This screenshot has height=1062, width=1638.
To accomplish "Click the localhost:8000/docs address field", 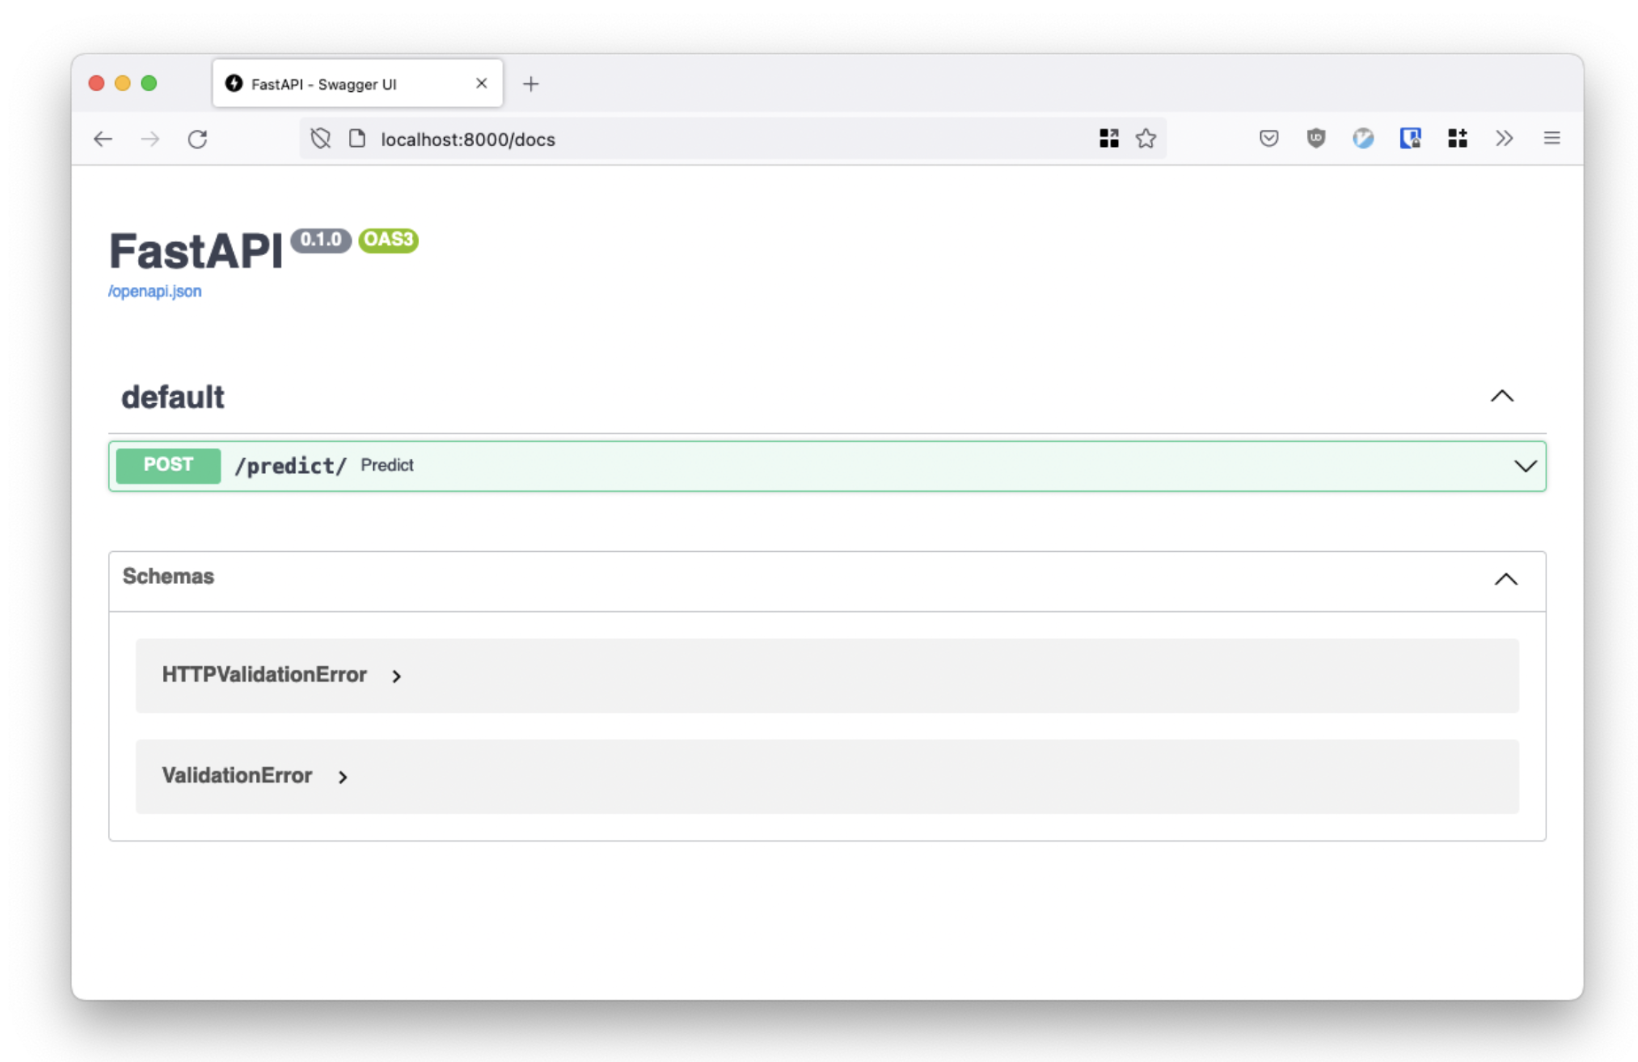I will [733, 139].
